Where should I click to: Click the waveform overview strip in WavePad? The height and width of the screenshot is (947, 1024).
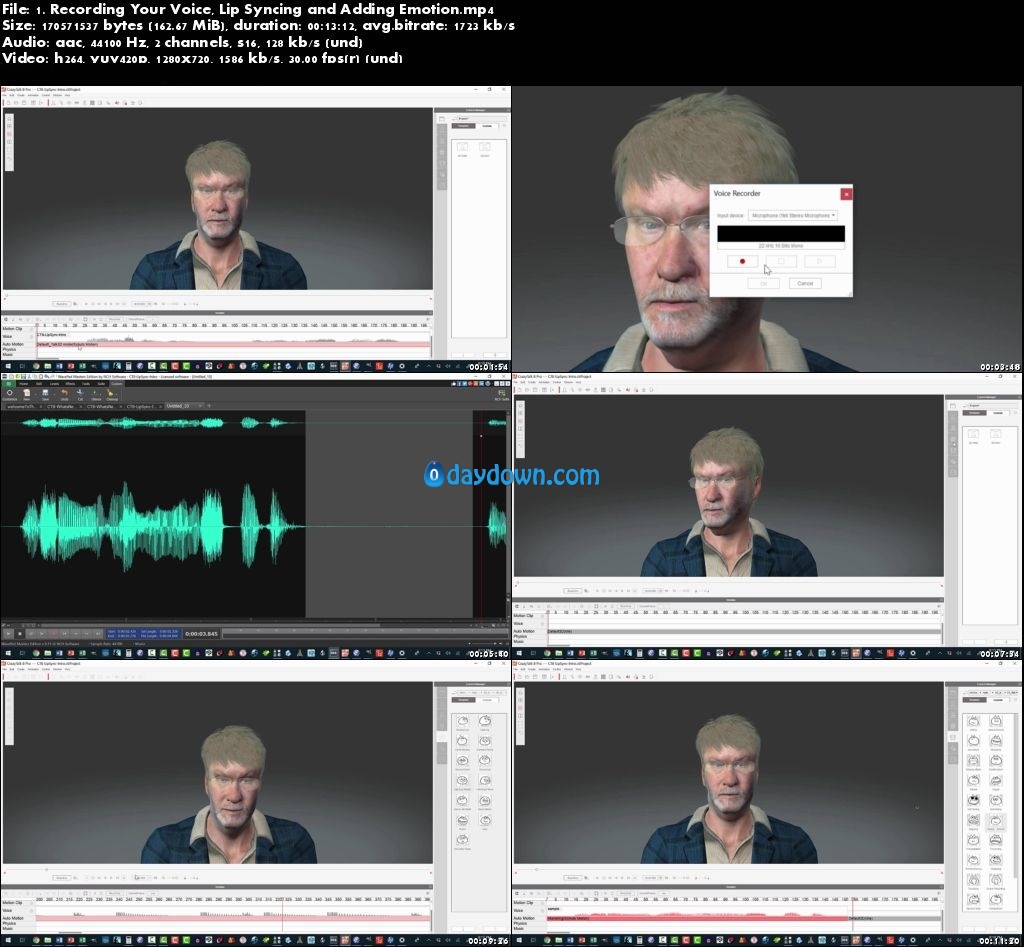click(255, 423)
